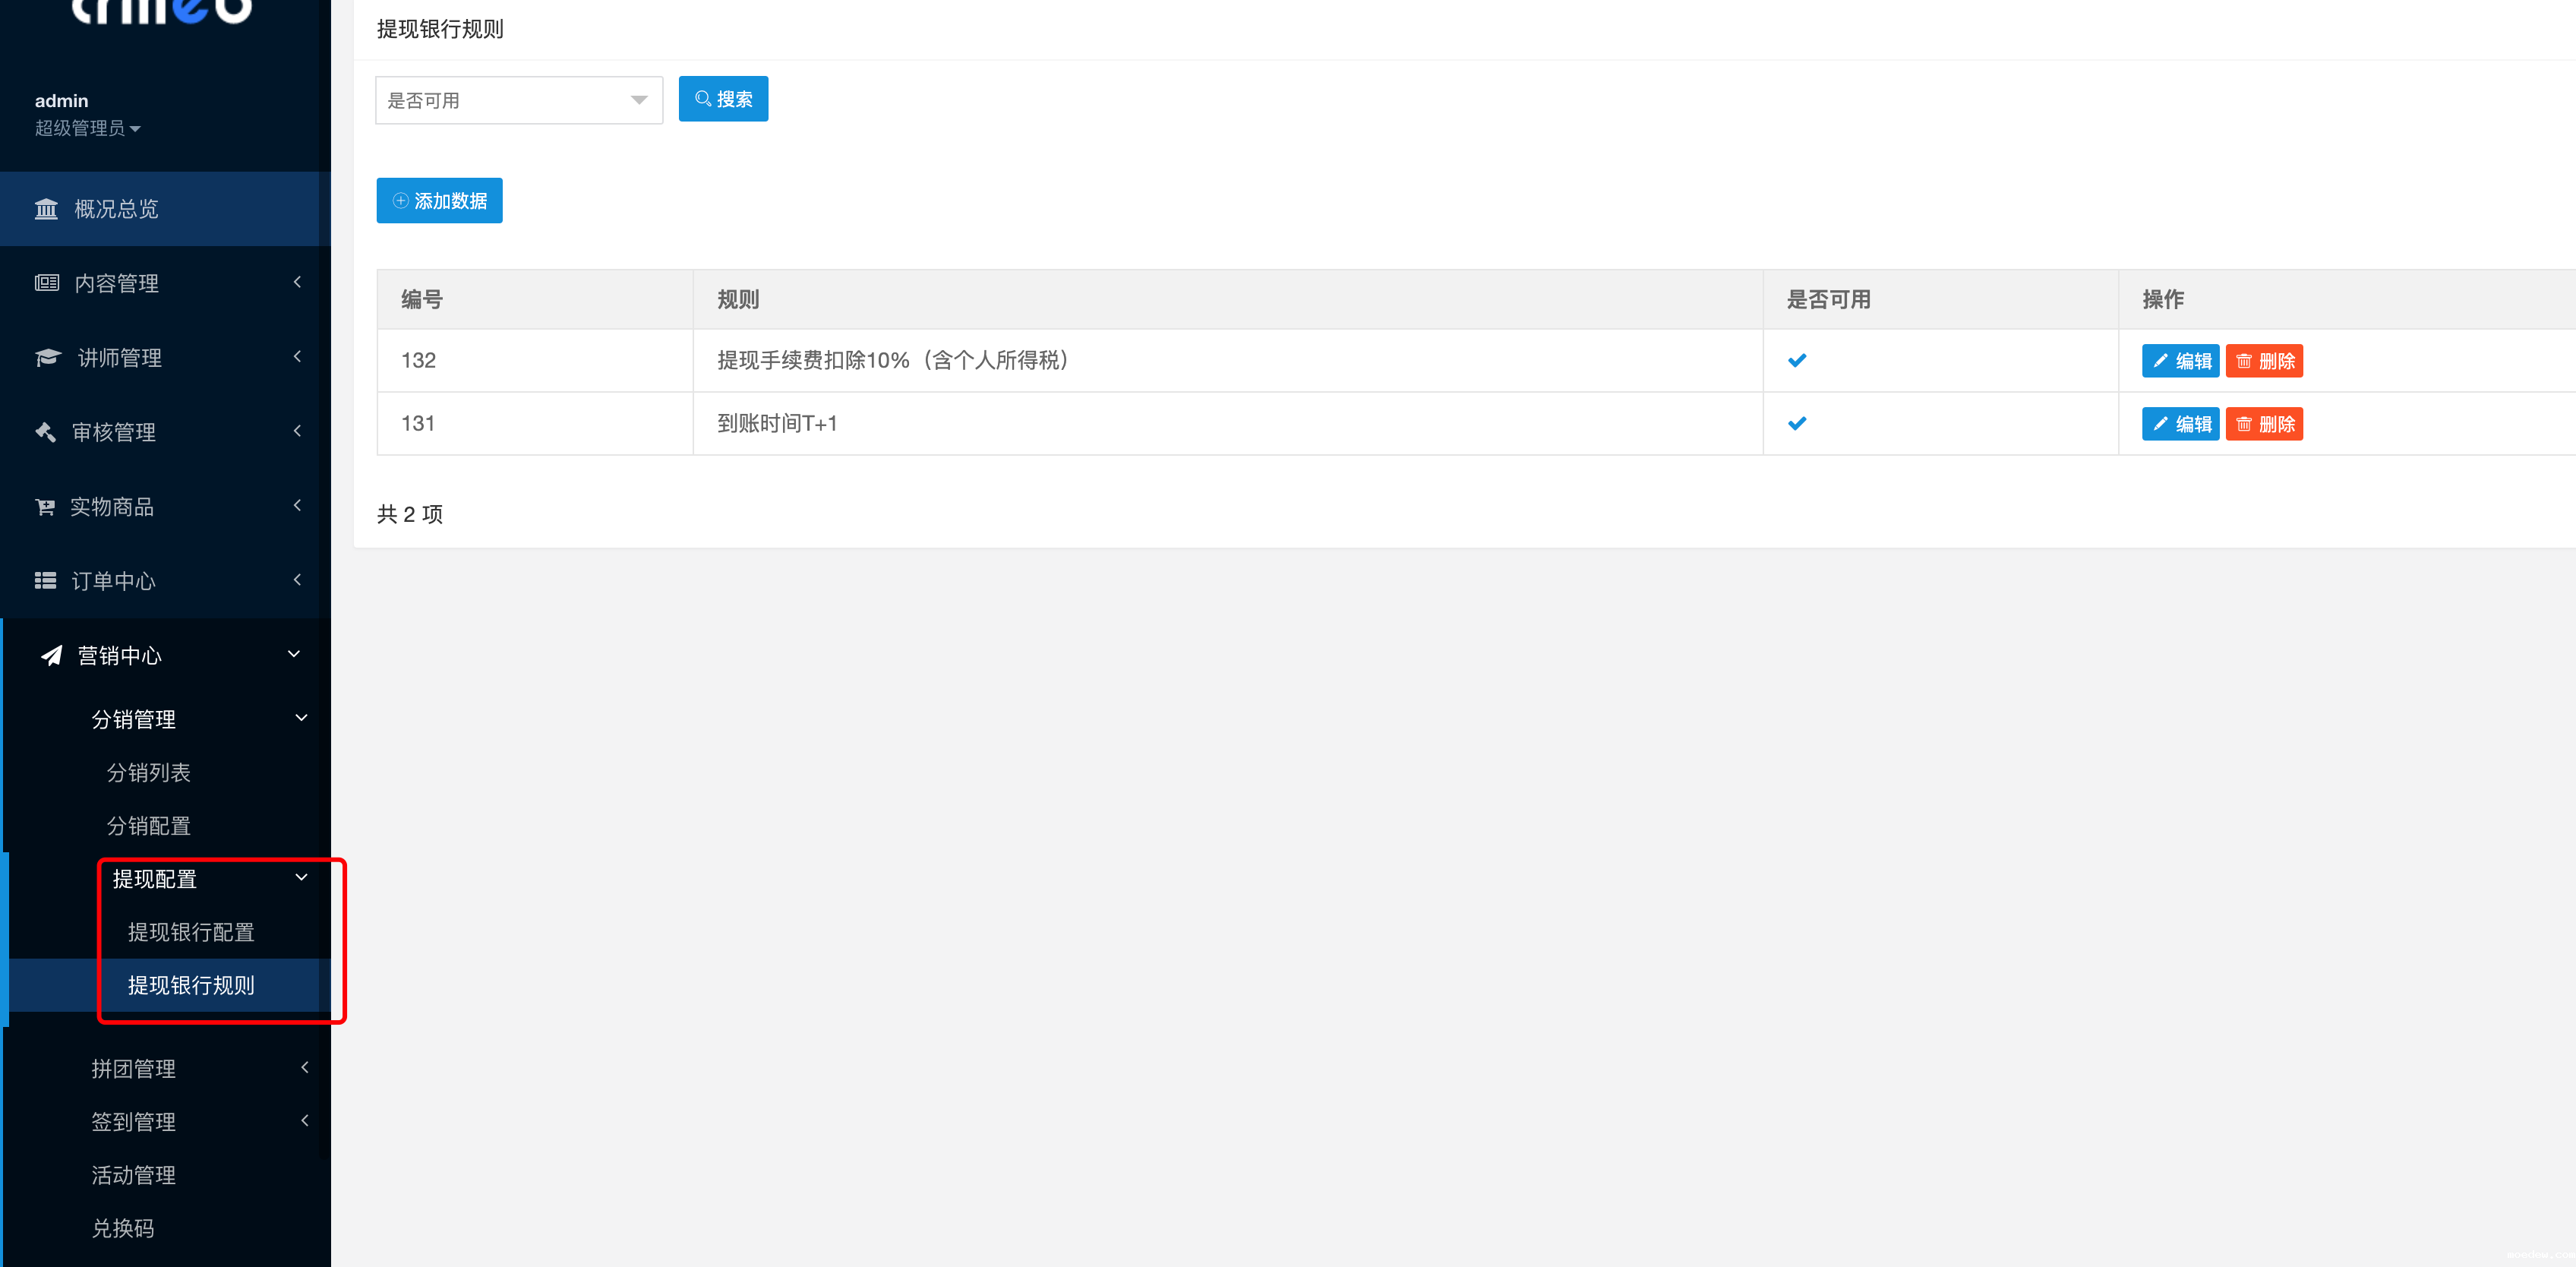Open the 是否可用 filter dropdown

[x=518, y=100]
